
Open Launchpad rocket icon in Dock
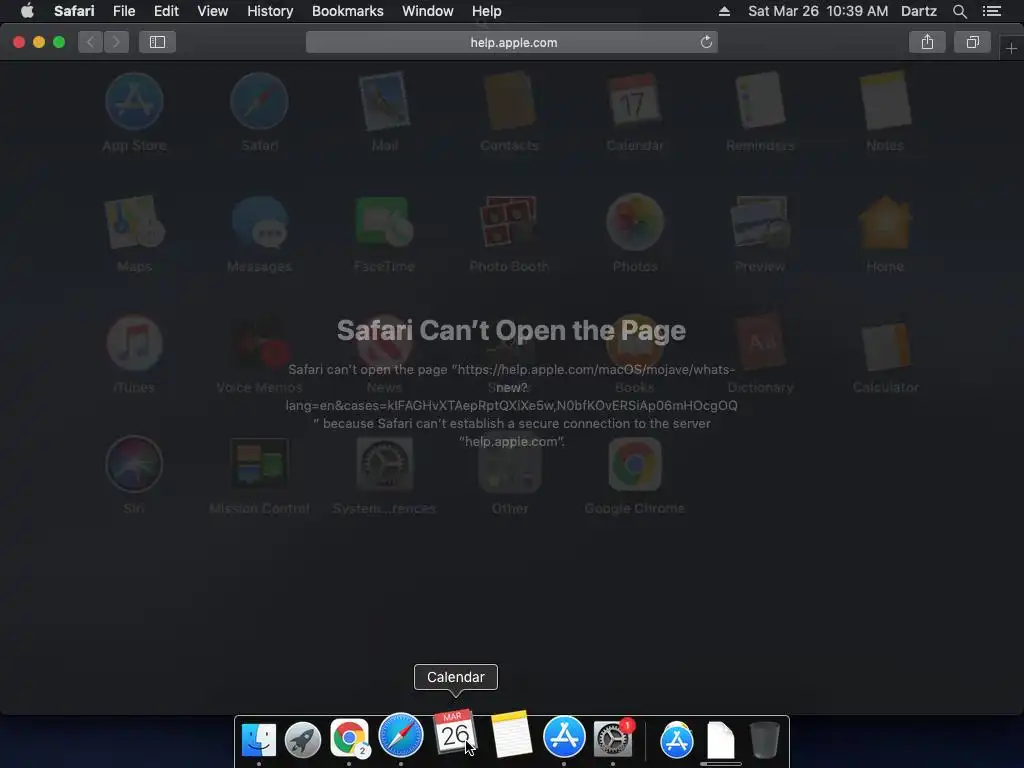303,740
